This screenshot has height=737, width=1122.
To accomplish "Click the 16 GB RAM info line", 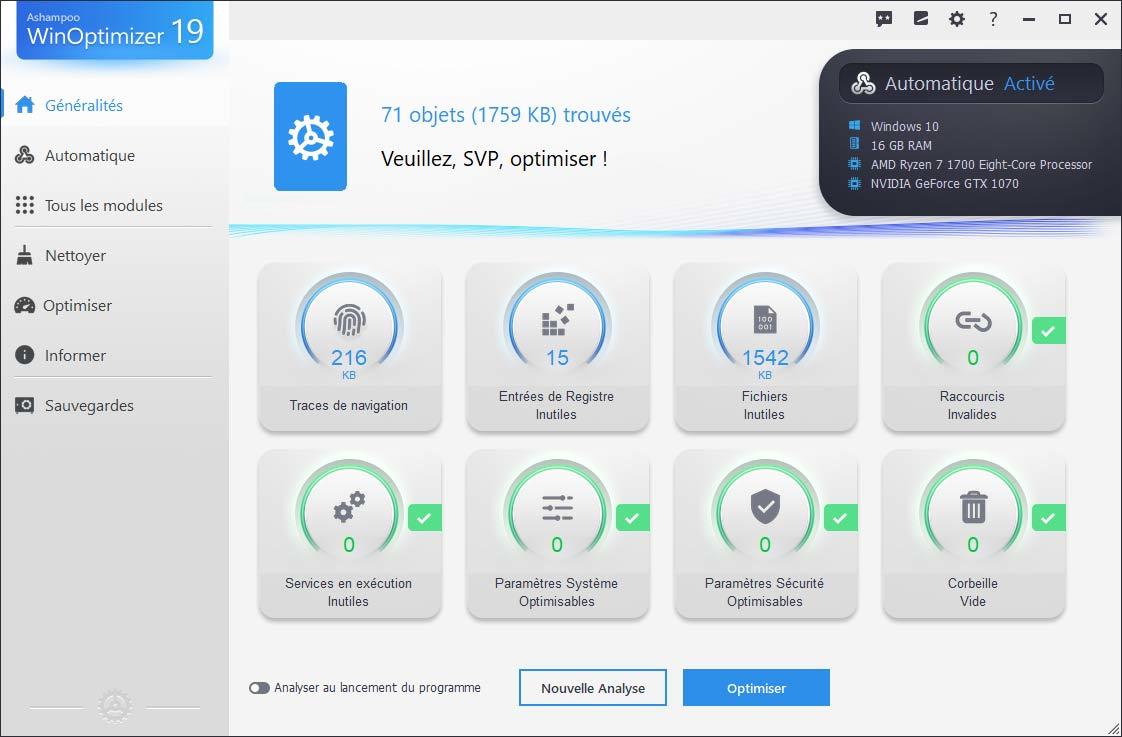I will pyautogui.click(x=901, y=145).
